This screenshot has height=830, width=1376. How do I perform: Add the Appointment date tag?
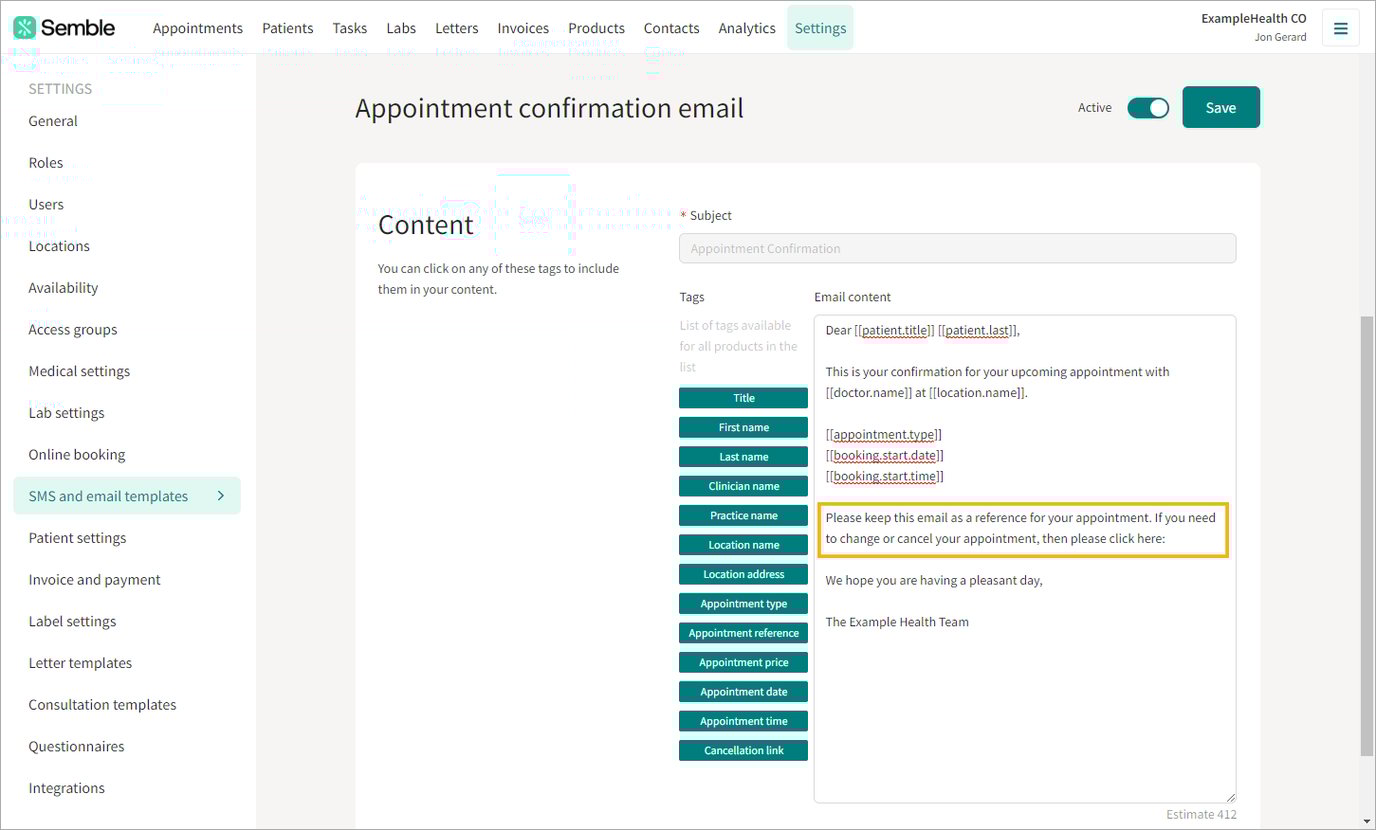click(743, 691)
